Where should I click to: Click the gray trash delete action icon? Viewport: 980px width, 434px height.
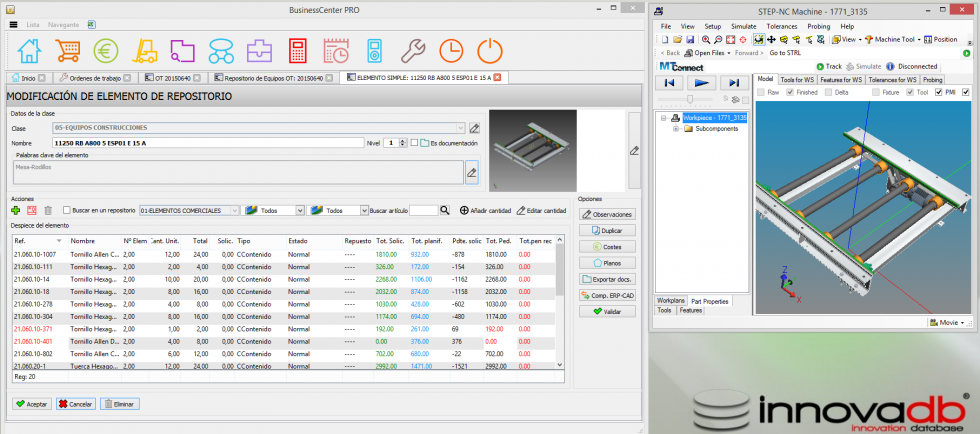pyautogui.click(x=48, y=211)
